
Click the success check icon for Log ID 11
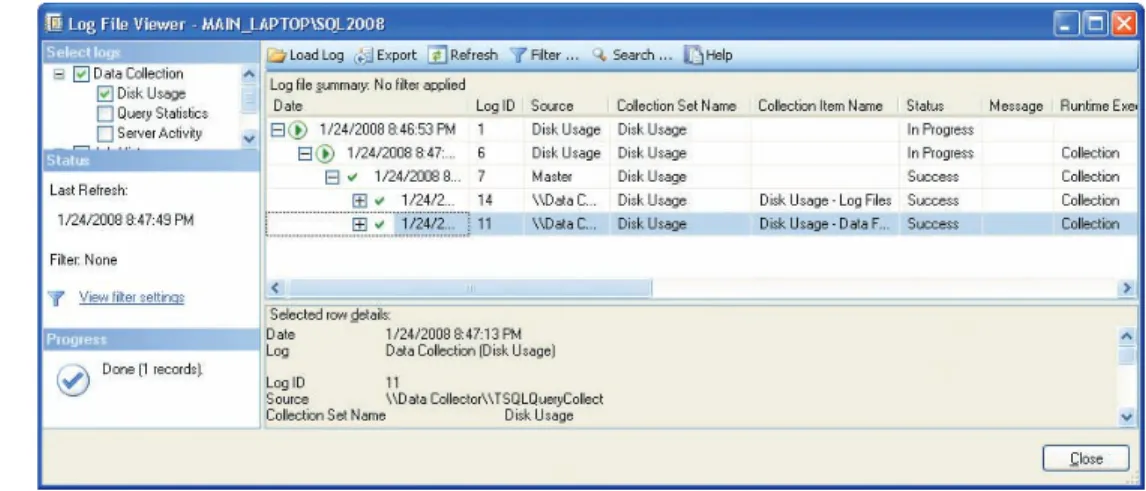click(379, 224)
